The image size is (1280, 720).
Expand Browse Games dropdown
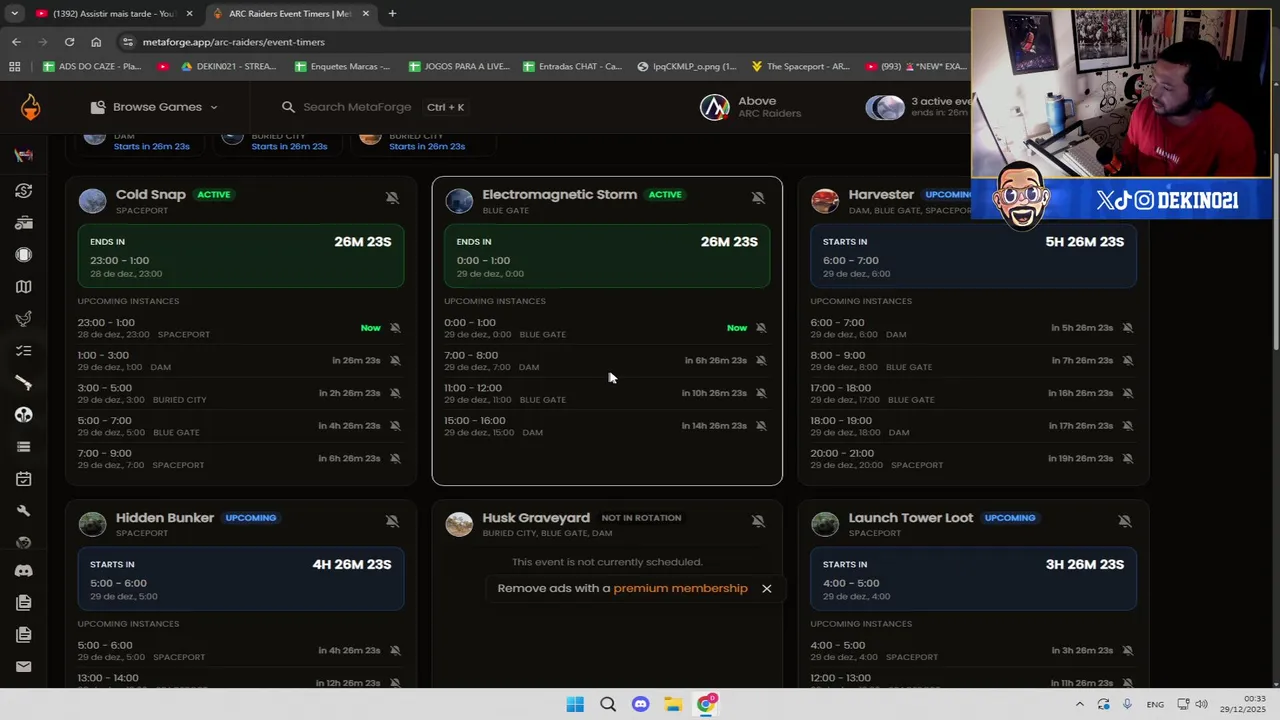point(154,107)
